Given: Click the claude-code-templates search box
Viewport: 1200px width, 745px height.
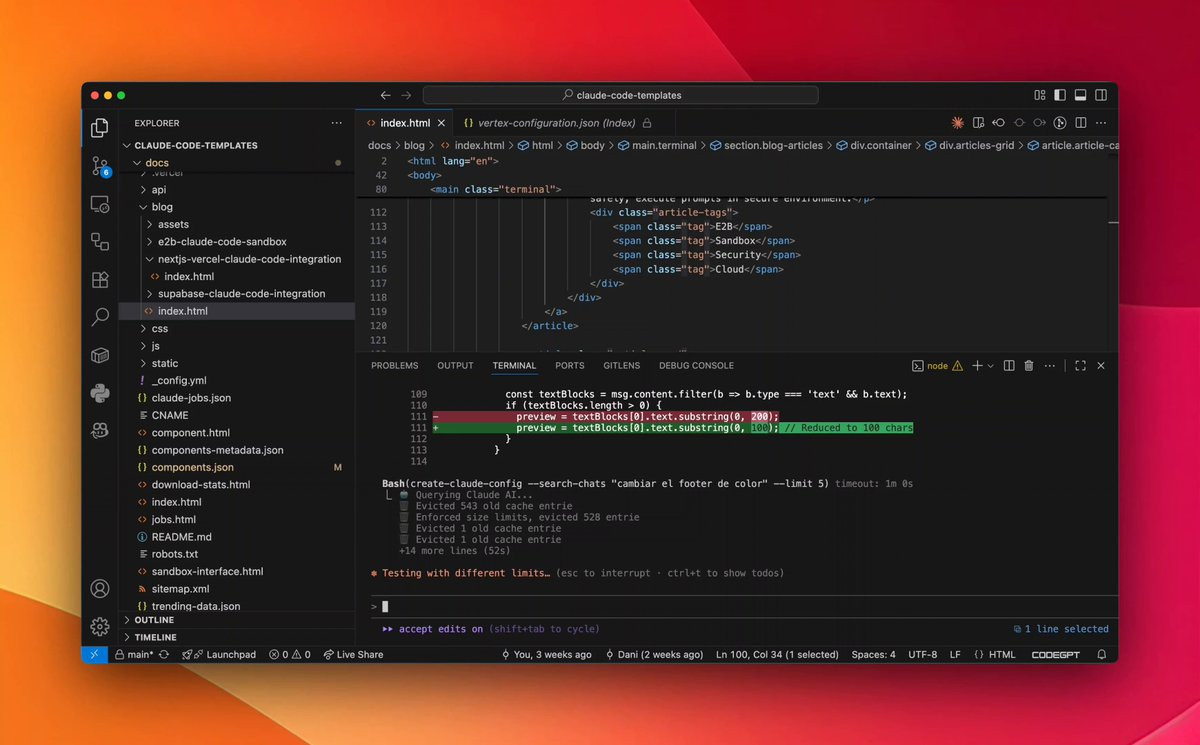Looking at the screenshot, I should (620, 95).
